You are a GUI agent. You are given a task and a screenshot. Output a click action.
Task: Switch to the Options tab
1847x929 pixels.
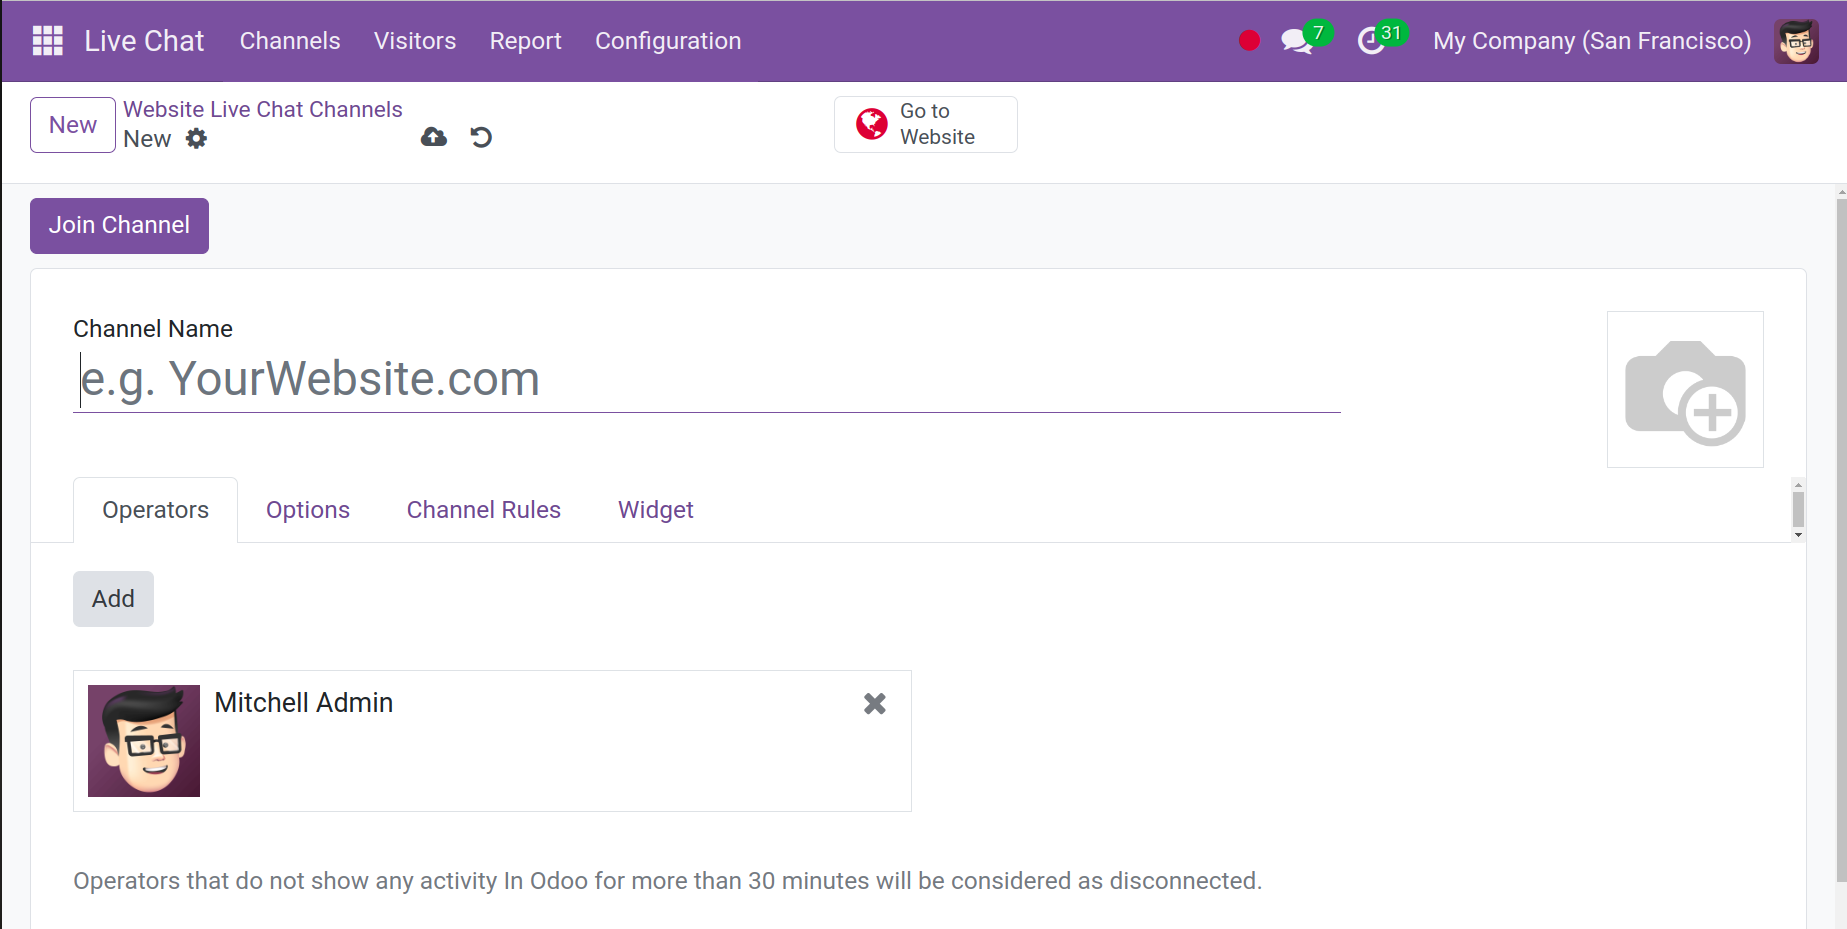point(308,510)
